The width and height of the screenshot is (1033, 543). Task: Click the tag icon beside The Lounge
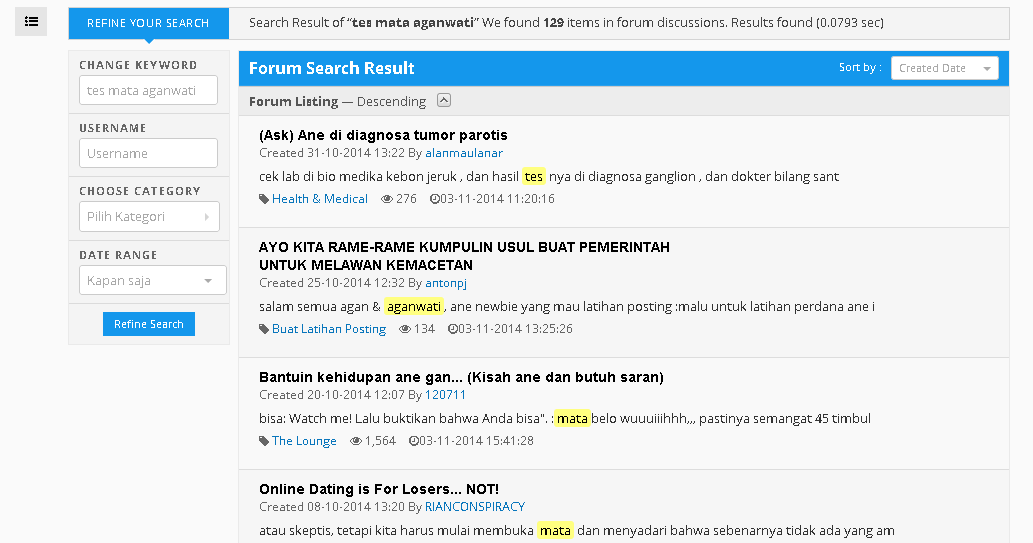click(x=264, y=441)
